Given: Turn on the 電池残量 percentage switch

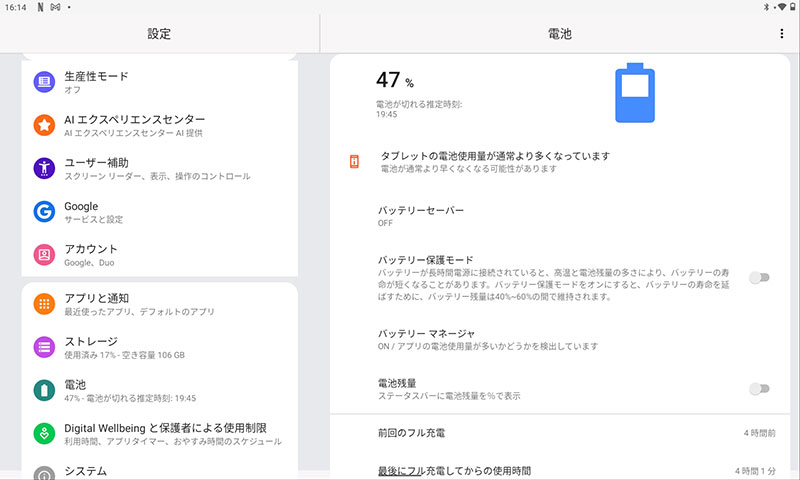Looking at the screenshot, I should pos(759,389).
